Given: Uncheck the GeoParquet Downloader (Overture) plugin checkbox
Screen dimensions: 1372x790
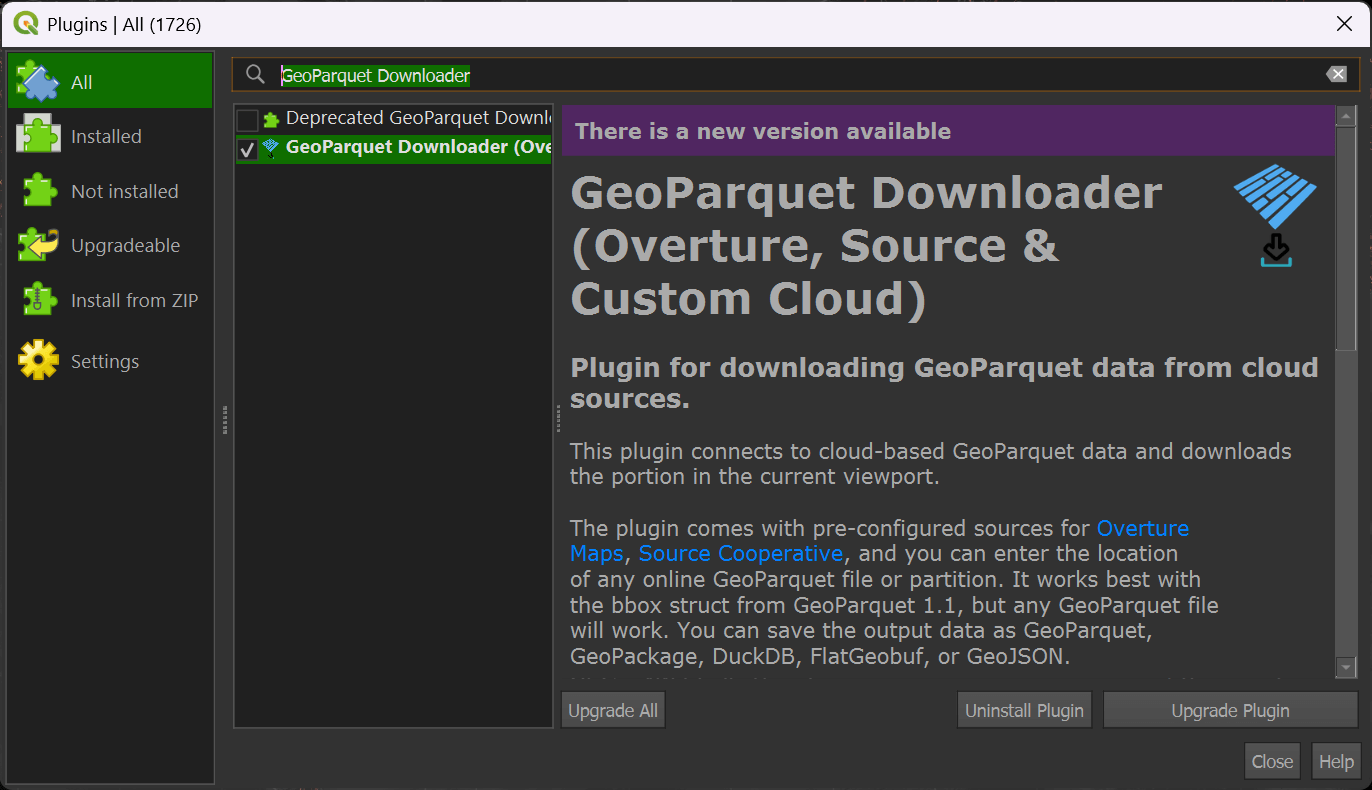Looking at the screenshot, I should 247,149.
